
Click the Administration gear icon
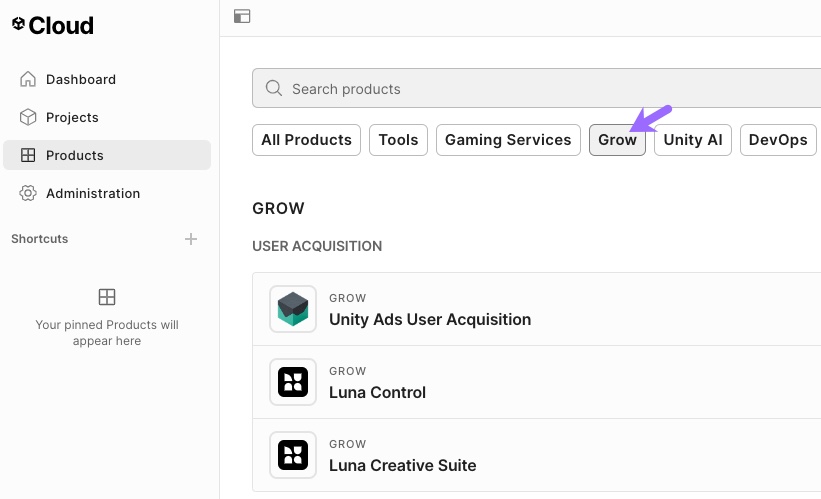28,193
